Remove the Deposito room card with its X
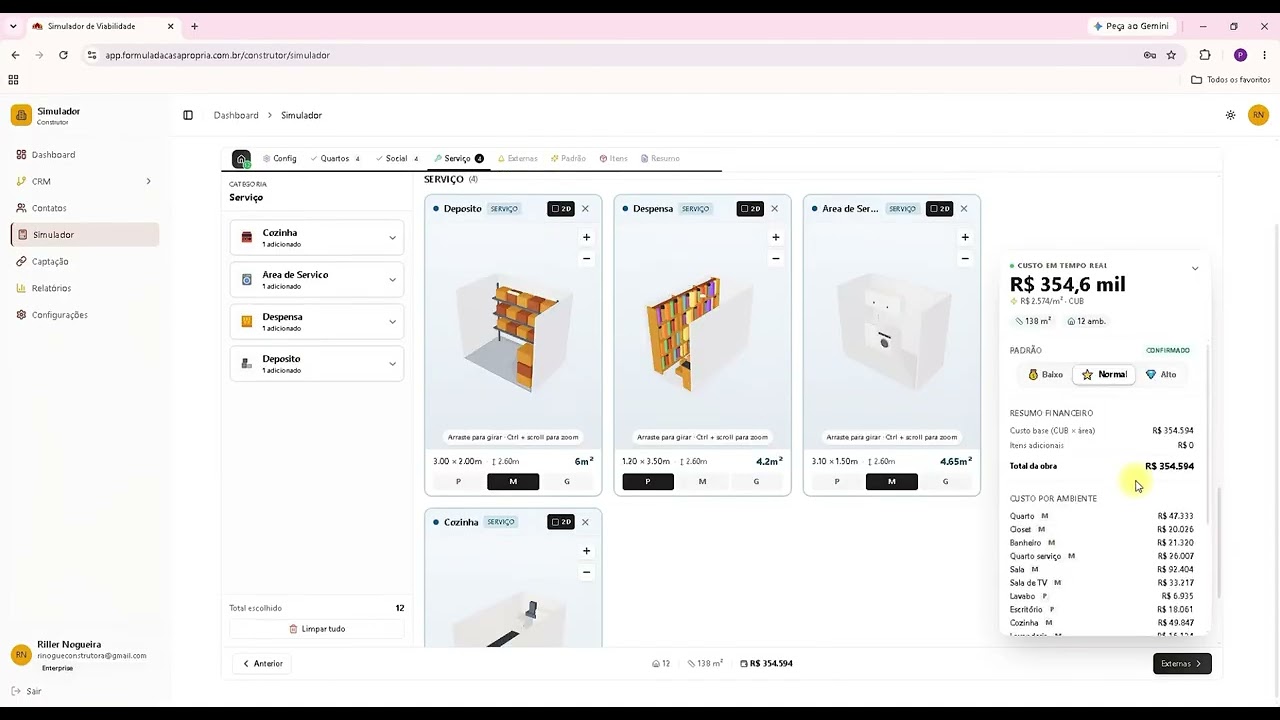Viewport: 1280px width, 720px height. pos(585,209)
